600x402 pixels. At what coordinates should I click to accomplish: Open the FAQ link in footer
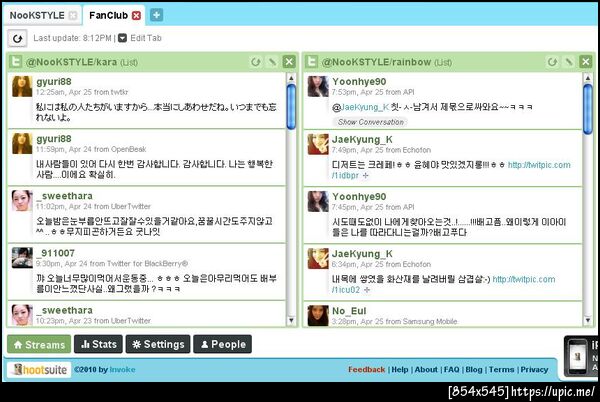click(x=452, y=369)
